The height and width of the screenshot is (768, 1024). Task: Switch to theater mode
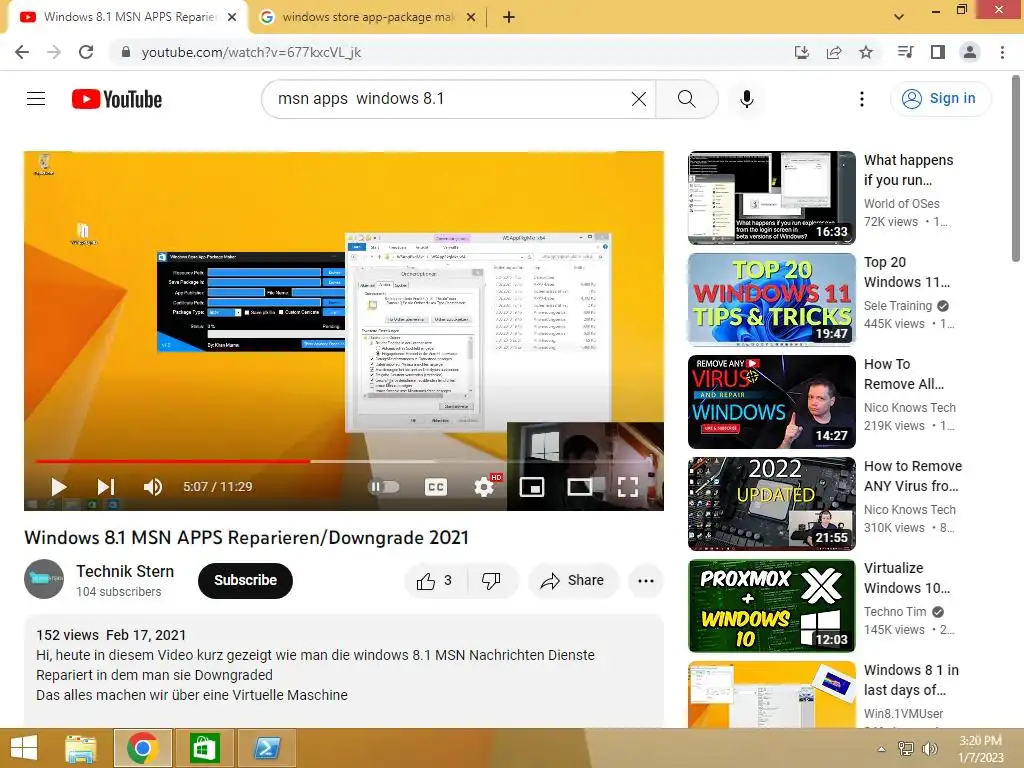(580, 487)
